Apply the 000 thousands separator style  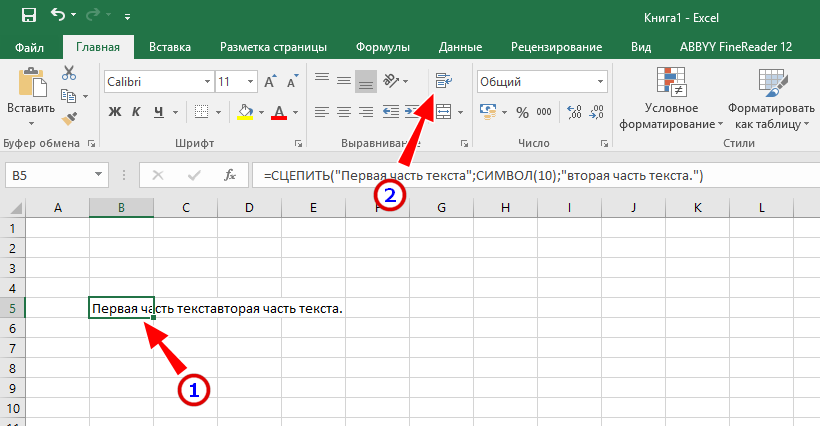coord(544,112)
